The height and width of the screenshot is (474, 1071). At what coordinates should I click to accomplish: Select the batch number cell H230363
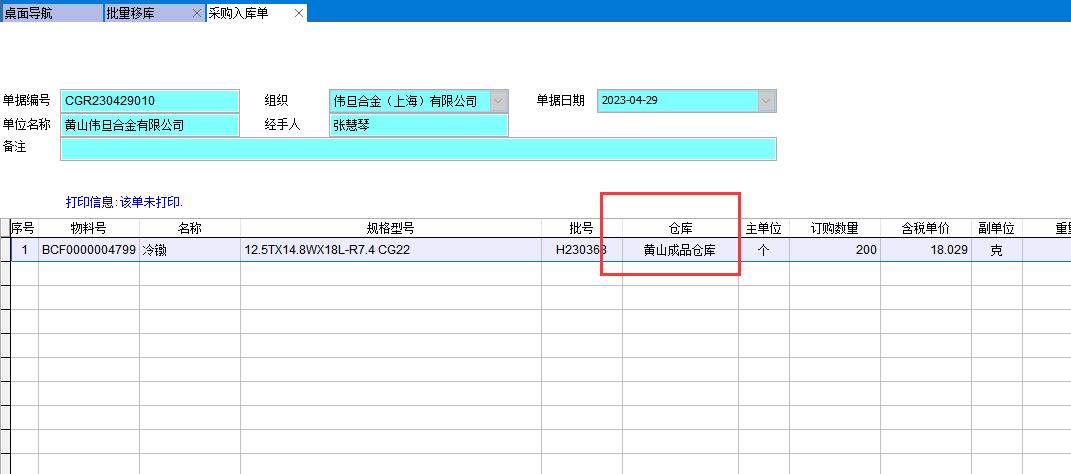(x=581, y=250)
